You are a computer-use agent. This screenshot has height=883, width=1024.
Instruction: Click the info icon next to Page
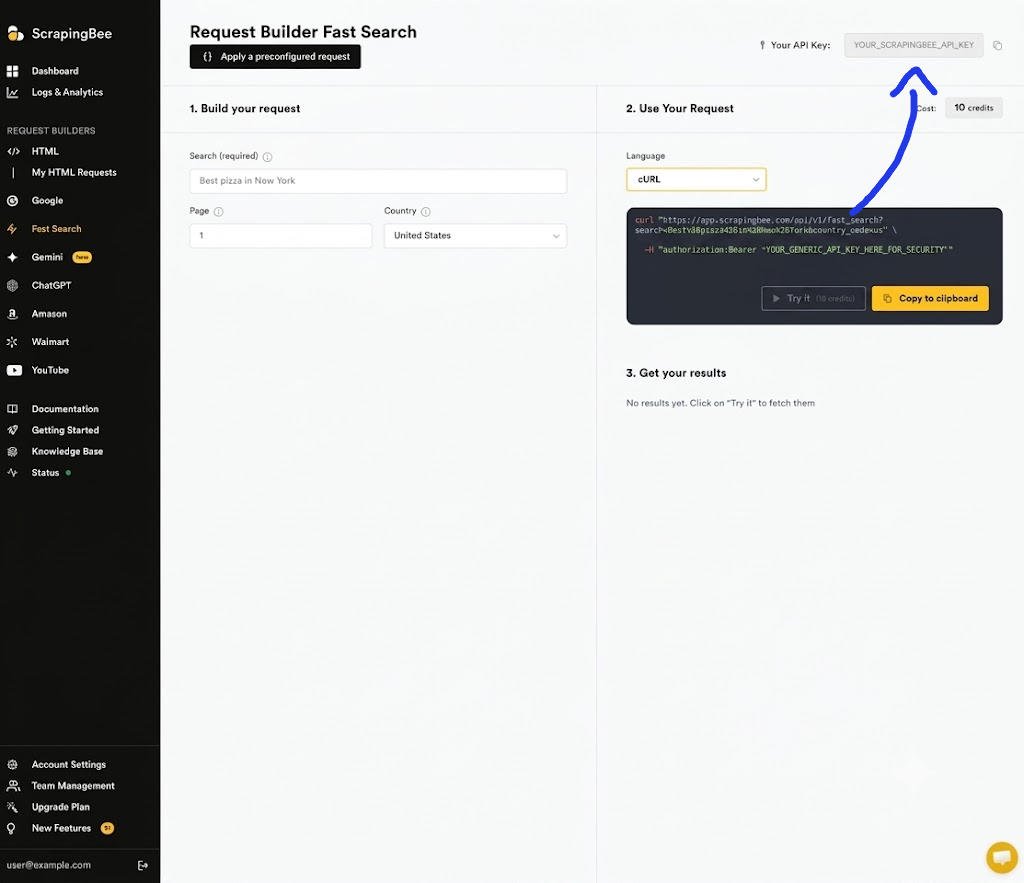click(x=219, y=212)
